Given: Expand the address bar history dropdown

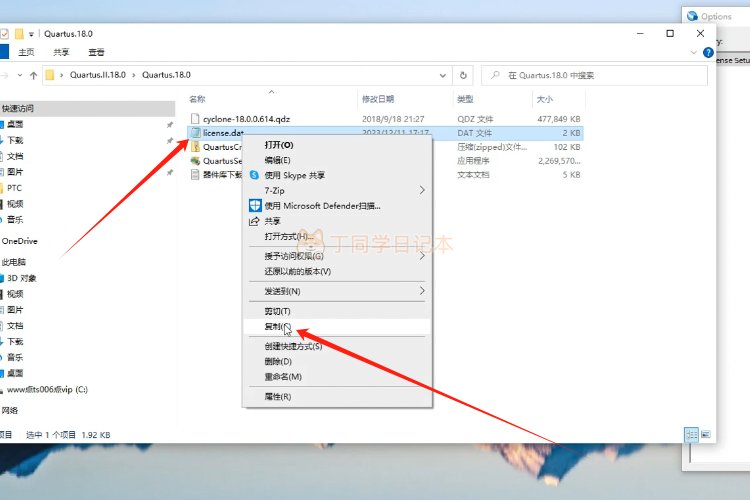Looking at the screenshot, I should tap(442, 75).
